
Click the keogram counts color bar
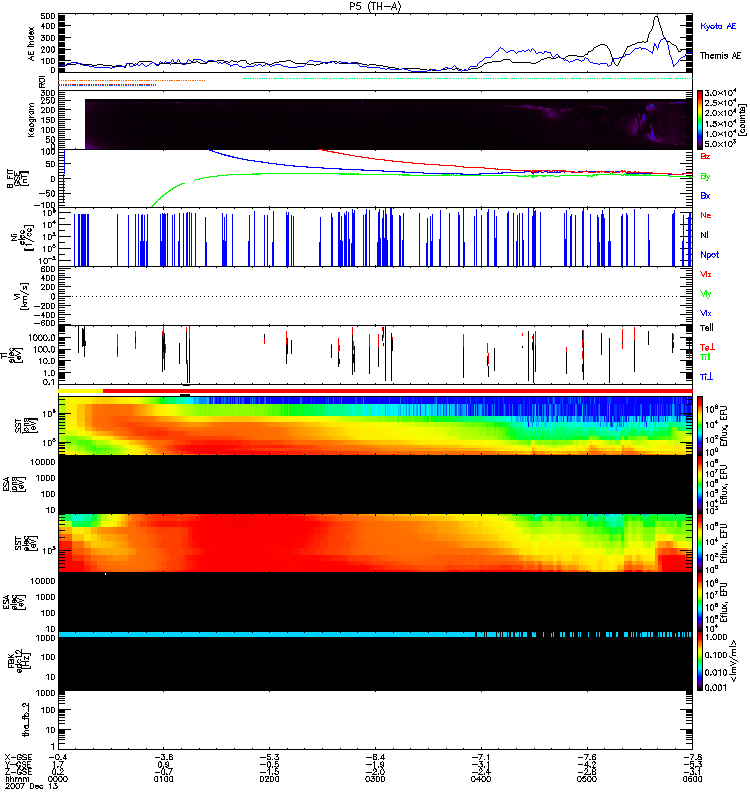[x=700, y=120]
